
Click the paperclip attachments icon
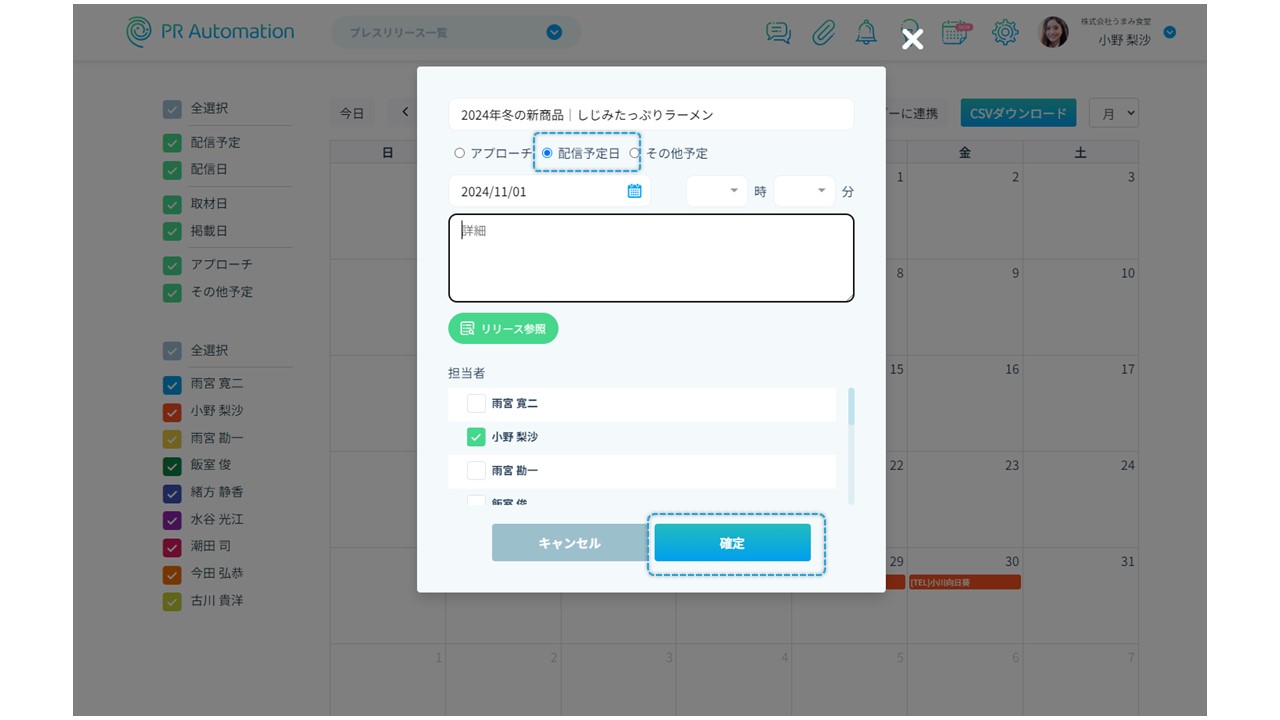[823, 32]
